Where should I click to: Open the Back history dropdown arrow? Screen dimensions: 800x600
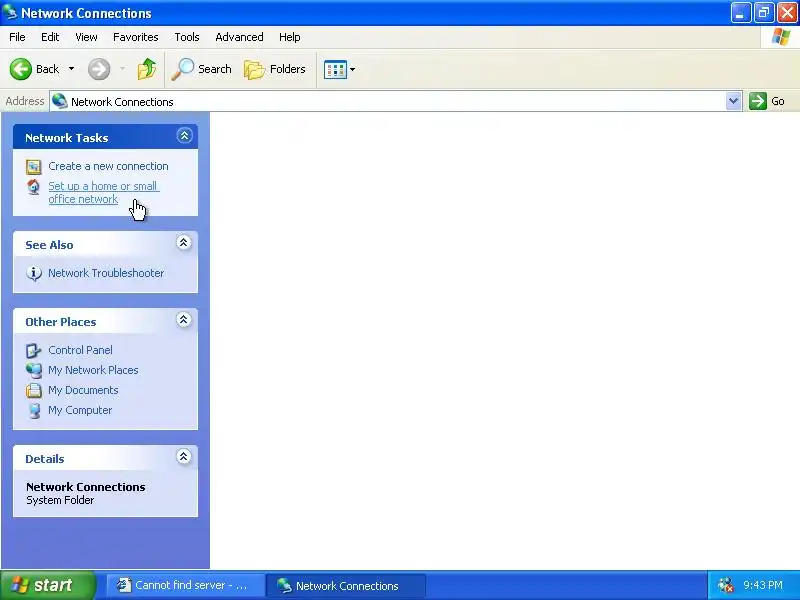pos(71,69)
